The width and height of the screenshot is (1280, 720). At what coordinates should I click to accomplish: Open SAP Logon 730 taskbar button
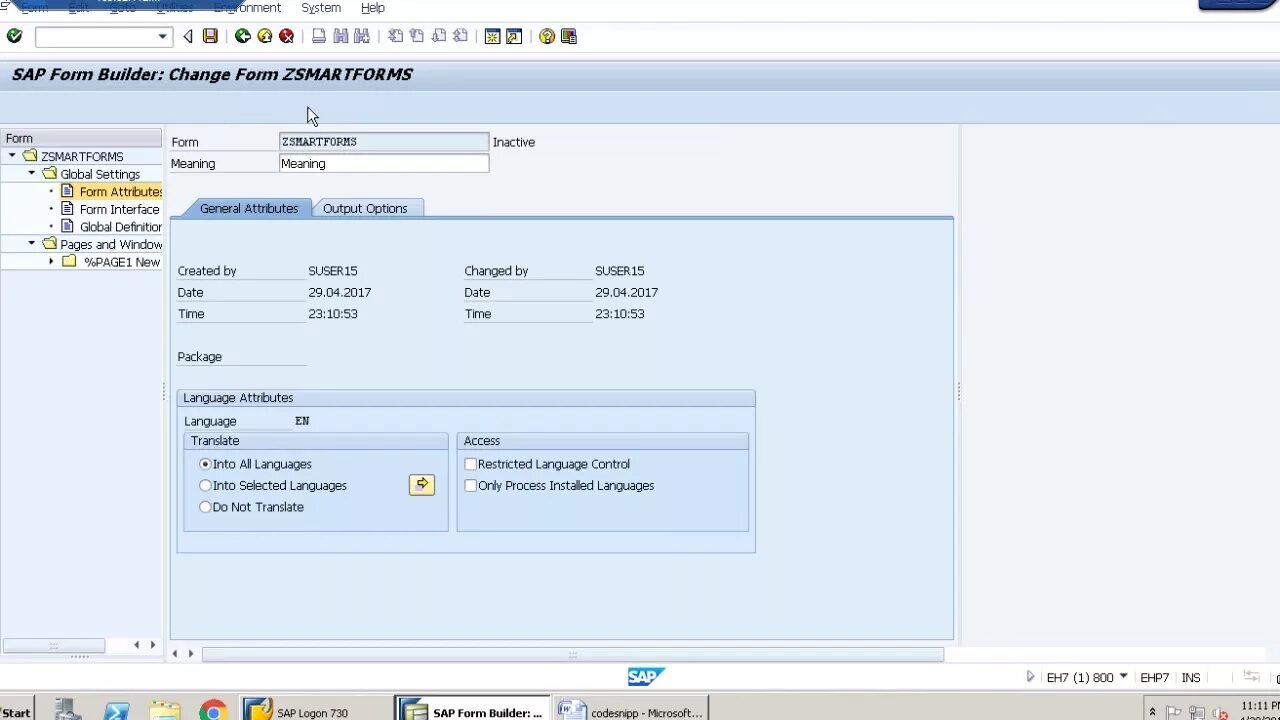point(313,711)
